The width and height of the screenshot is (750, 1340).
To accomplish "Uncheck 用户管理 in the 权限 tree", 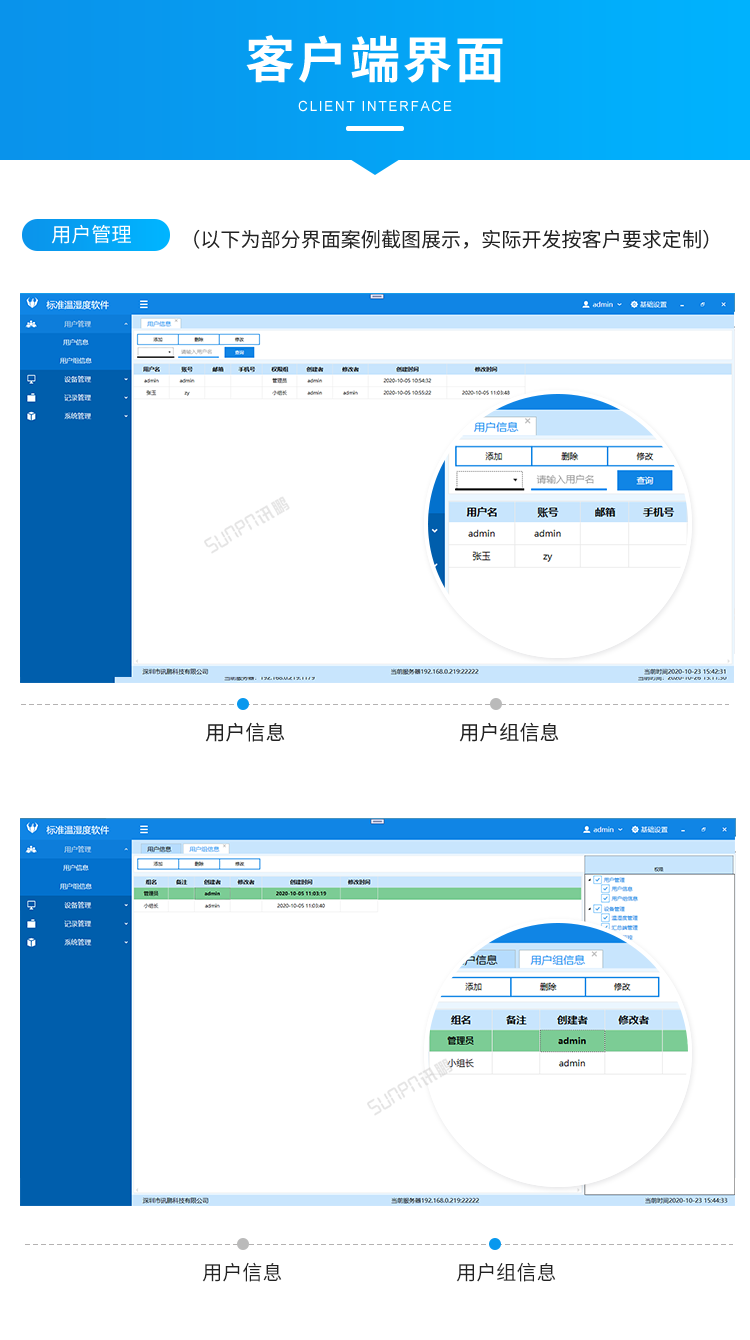I will click(598, 879).
